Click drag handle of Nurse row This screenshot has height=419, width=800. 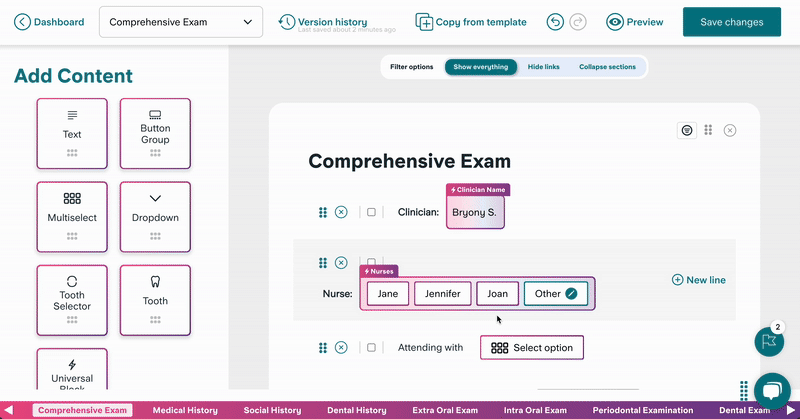322,263
